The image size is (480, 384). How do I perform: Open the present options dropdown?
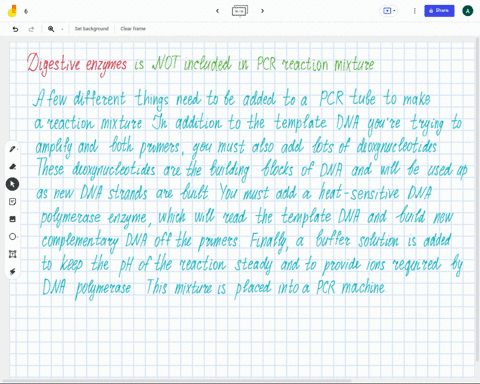click(389, 11)
